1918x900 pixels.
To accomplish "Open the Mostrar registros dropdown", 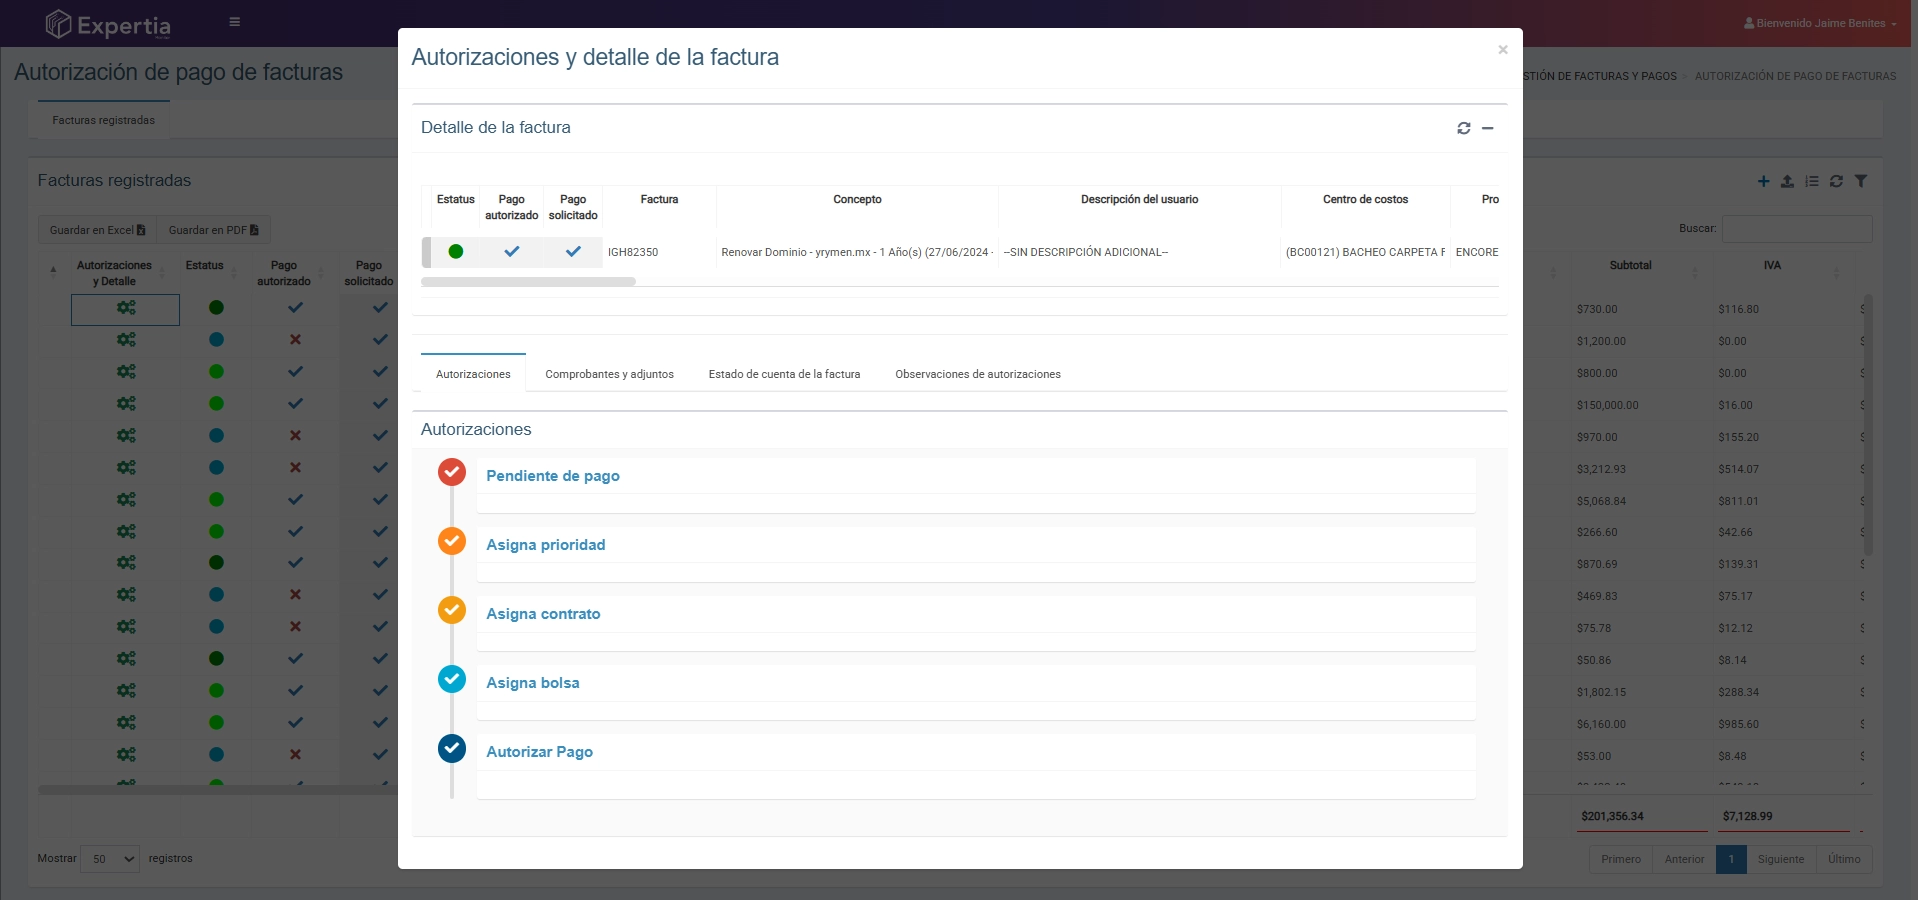I will (x=110, y=859).
